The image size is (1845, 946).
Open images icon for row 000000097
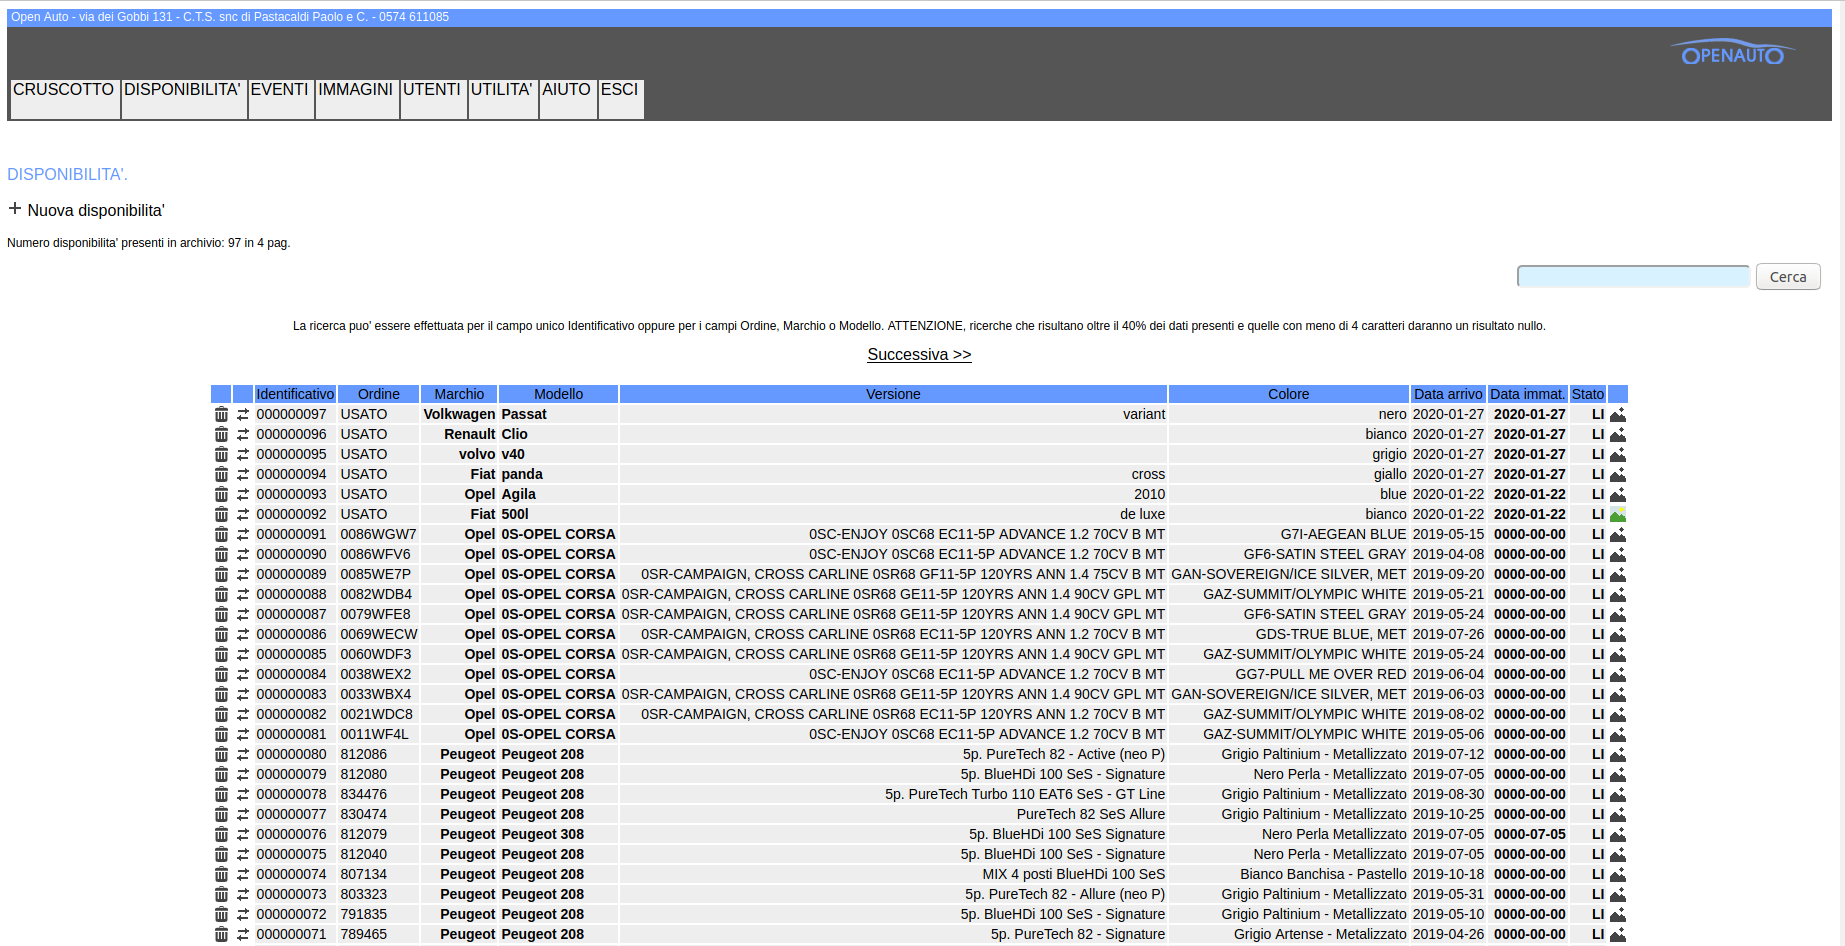(x=1618, y=414)
